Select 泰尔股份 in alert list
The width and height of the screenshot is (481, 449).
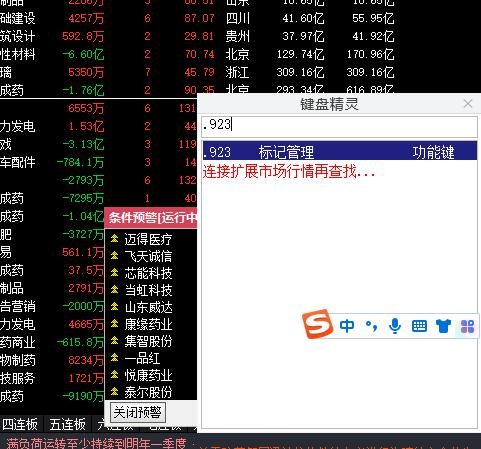click(148, 392)
